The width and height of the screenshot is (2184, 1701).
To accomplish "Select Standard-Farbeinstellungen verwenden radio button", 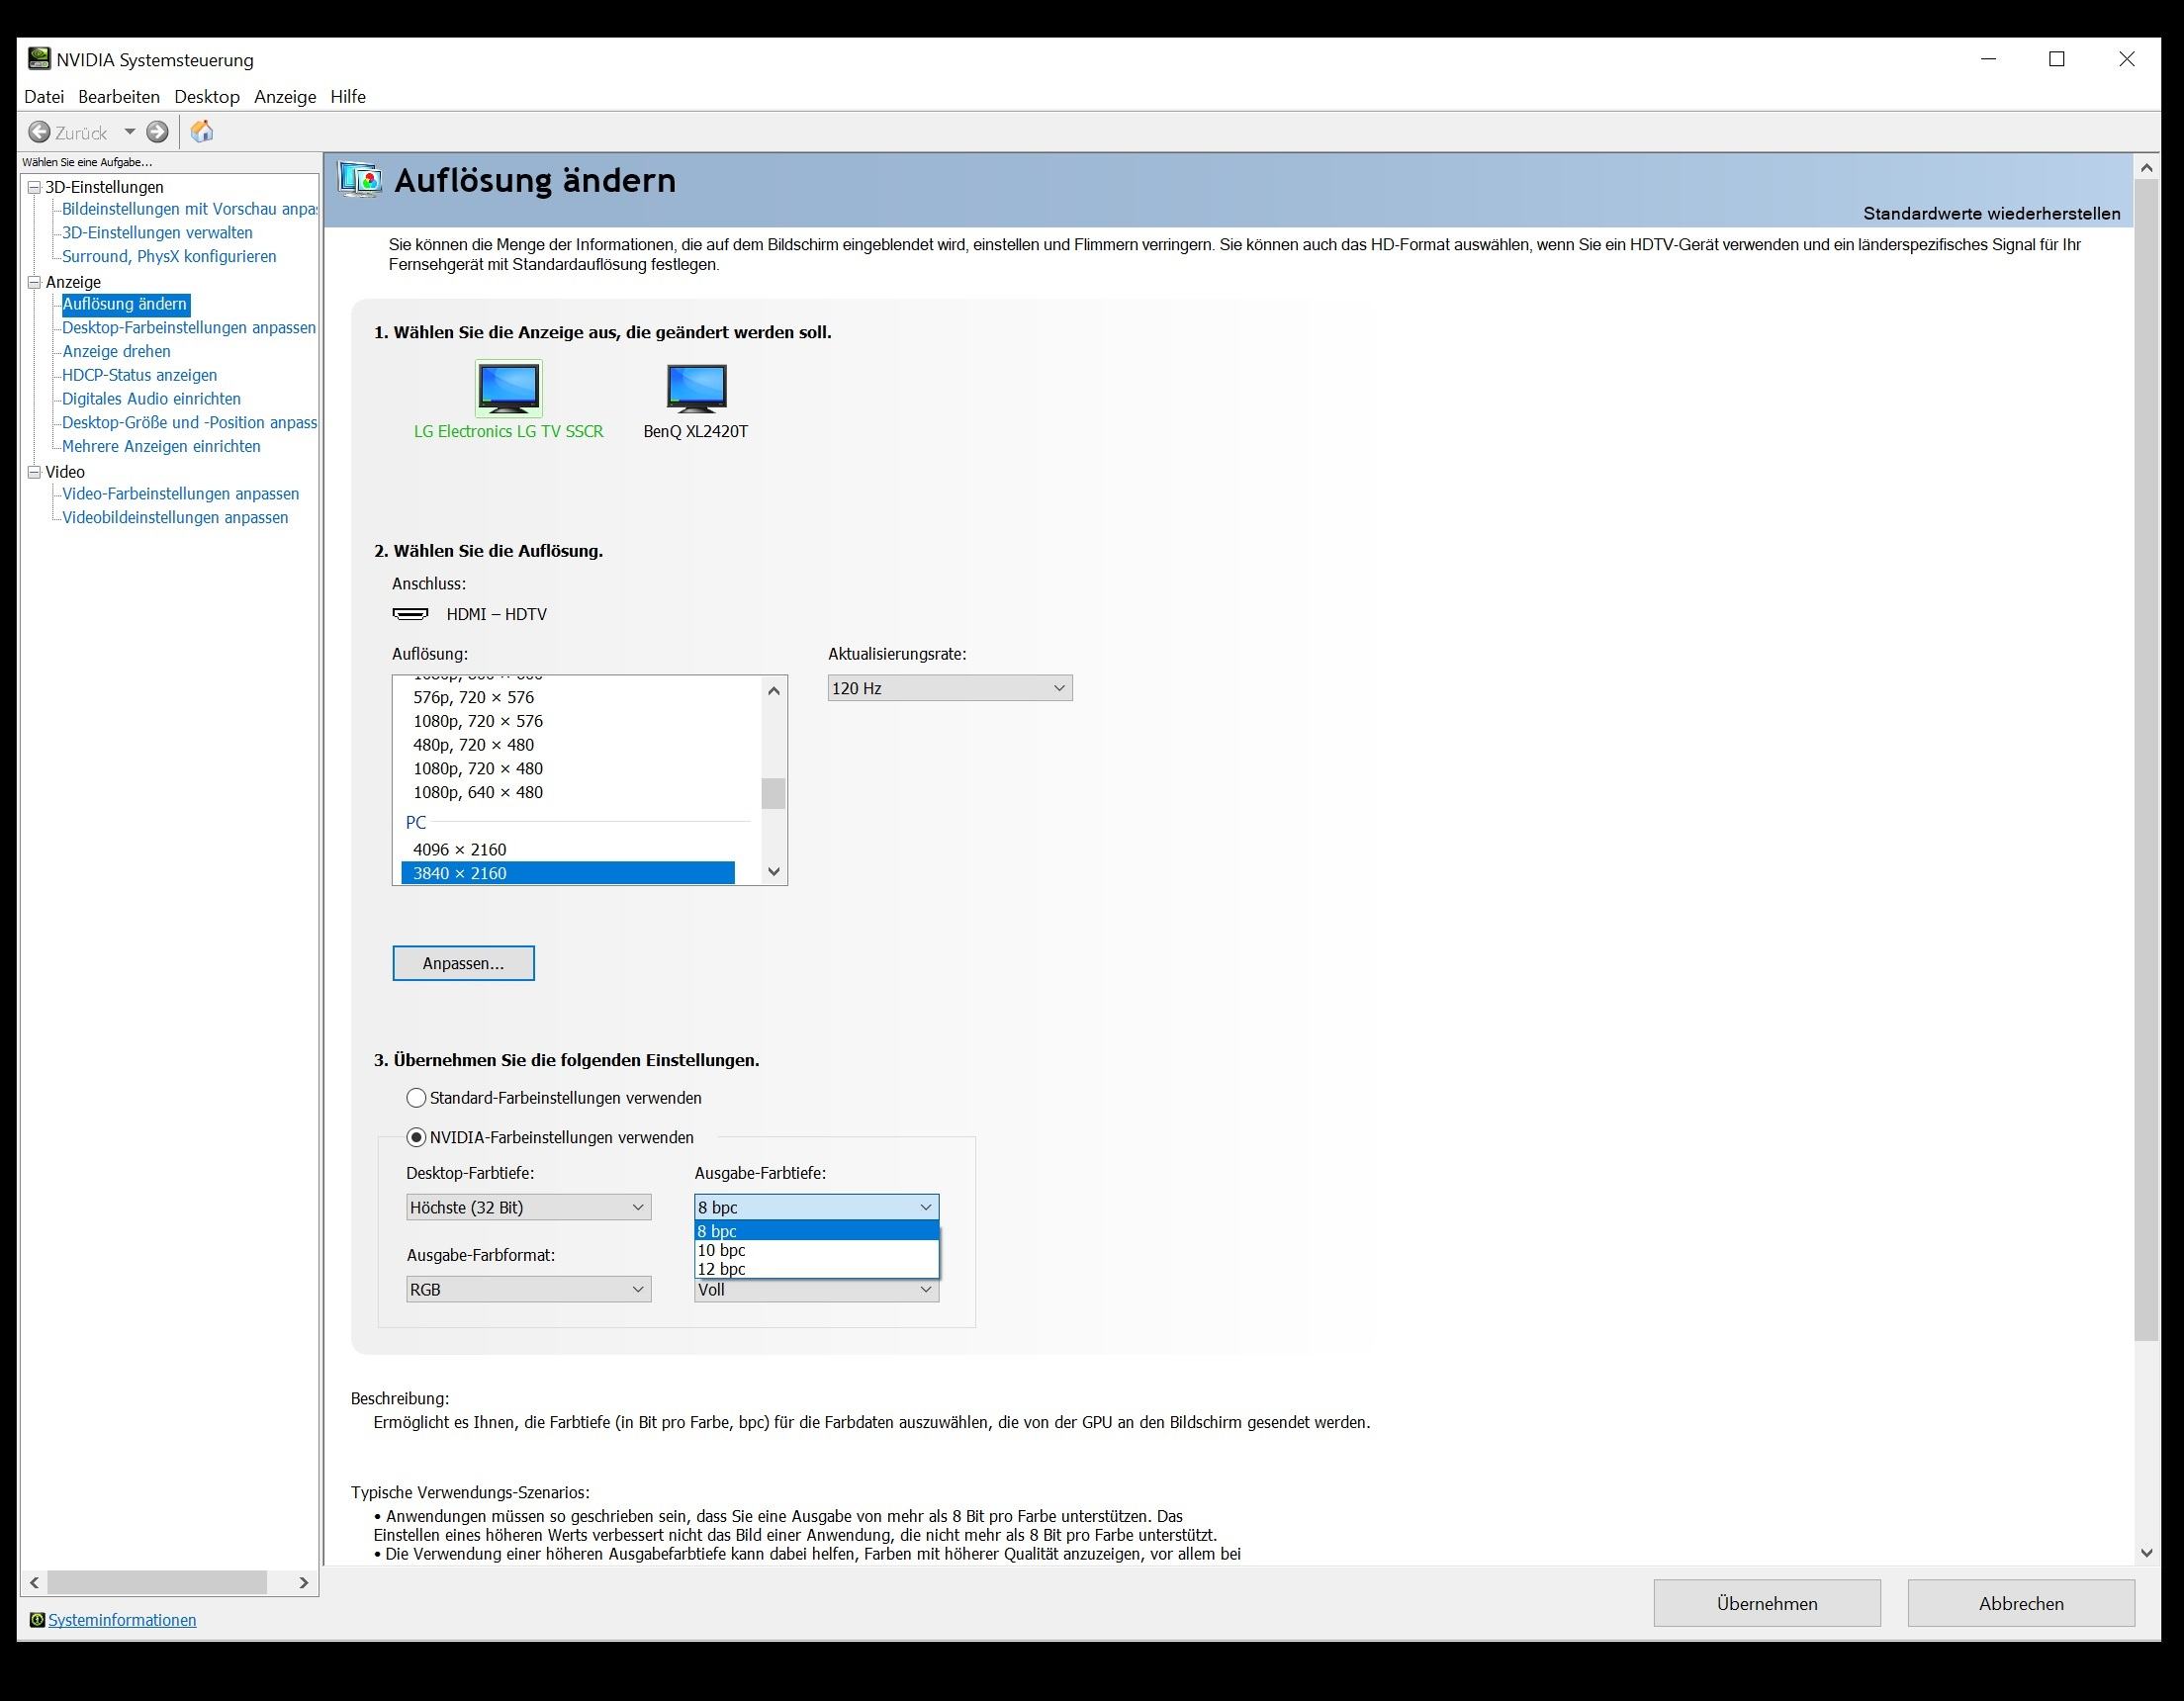I will click(x=416, y=1098).
